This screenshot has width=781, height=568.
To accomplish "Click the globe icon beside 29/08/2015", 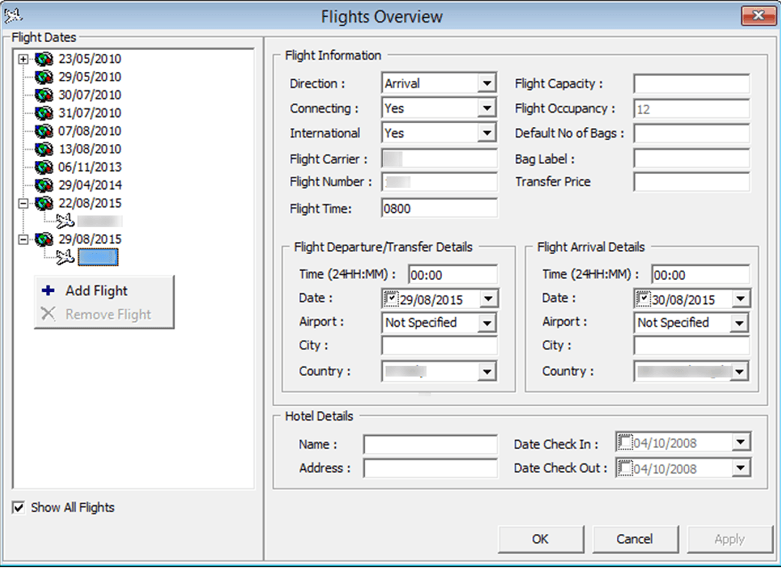I will [44, 239].
